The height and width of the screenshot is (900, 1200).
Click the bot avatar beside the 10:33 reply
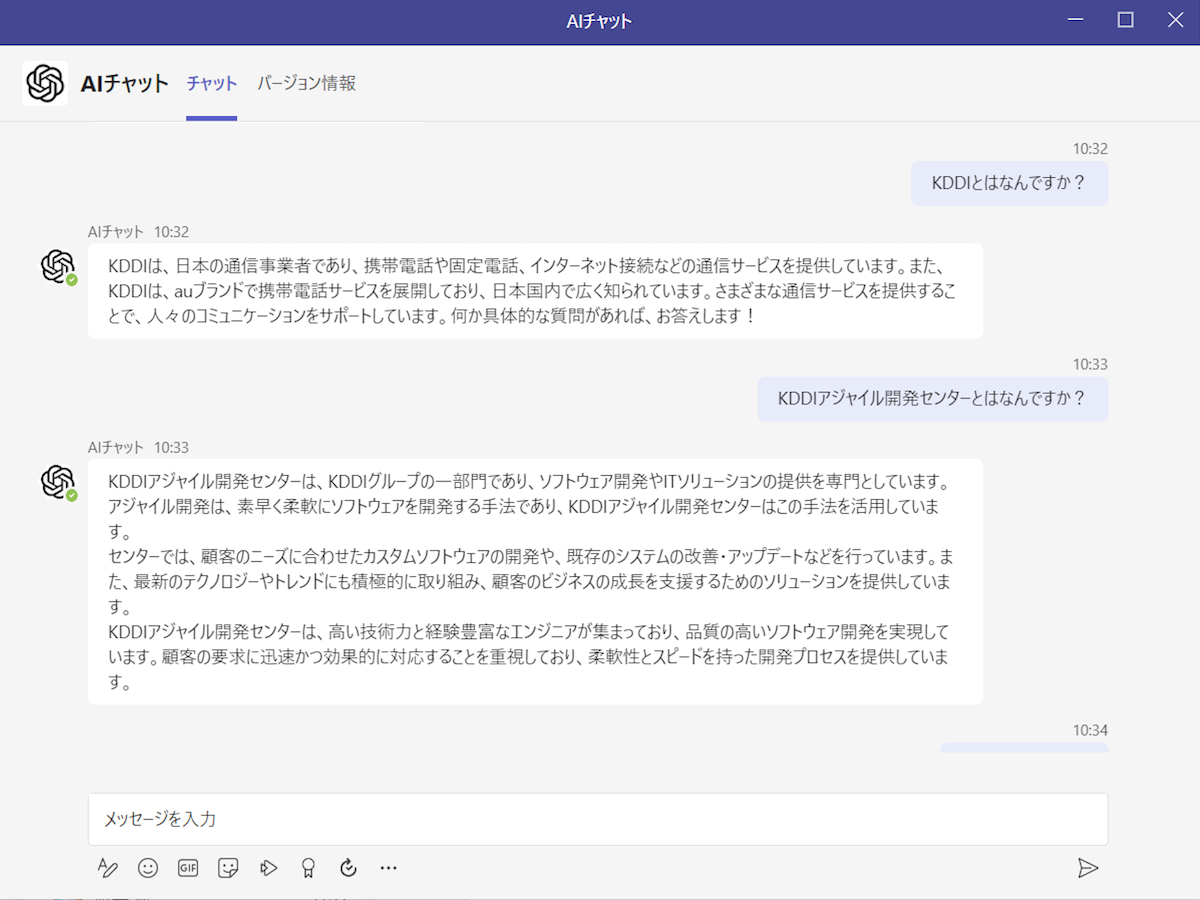pos(57,481)
